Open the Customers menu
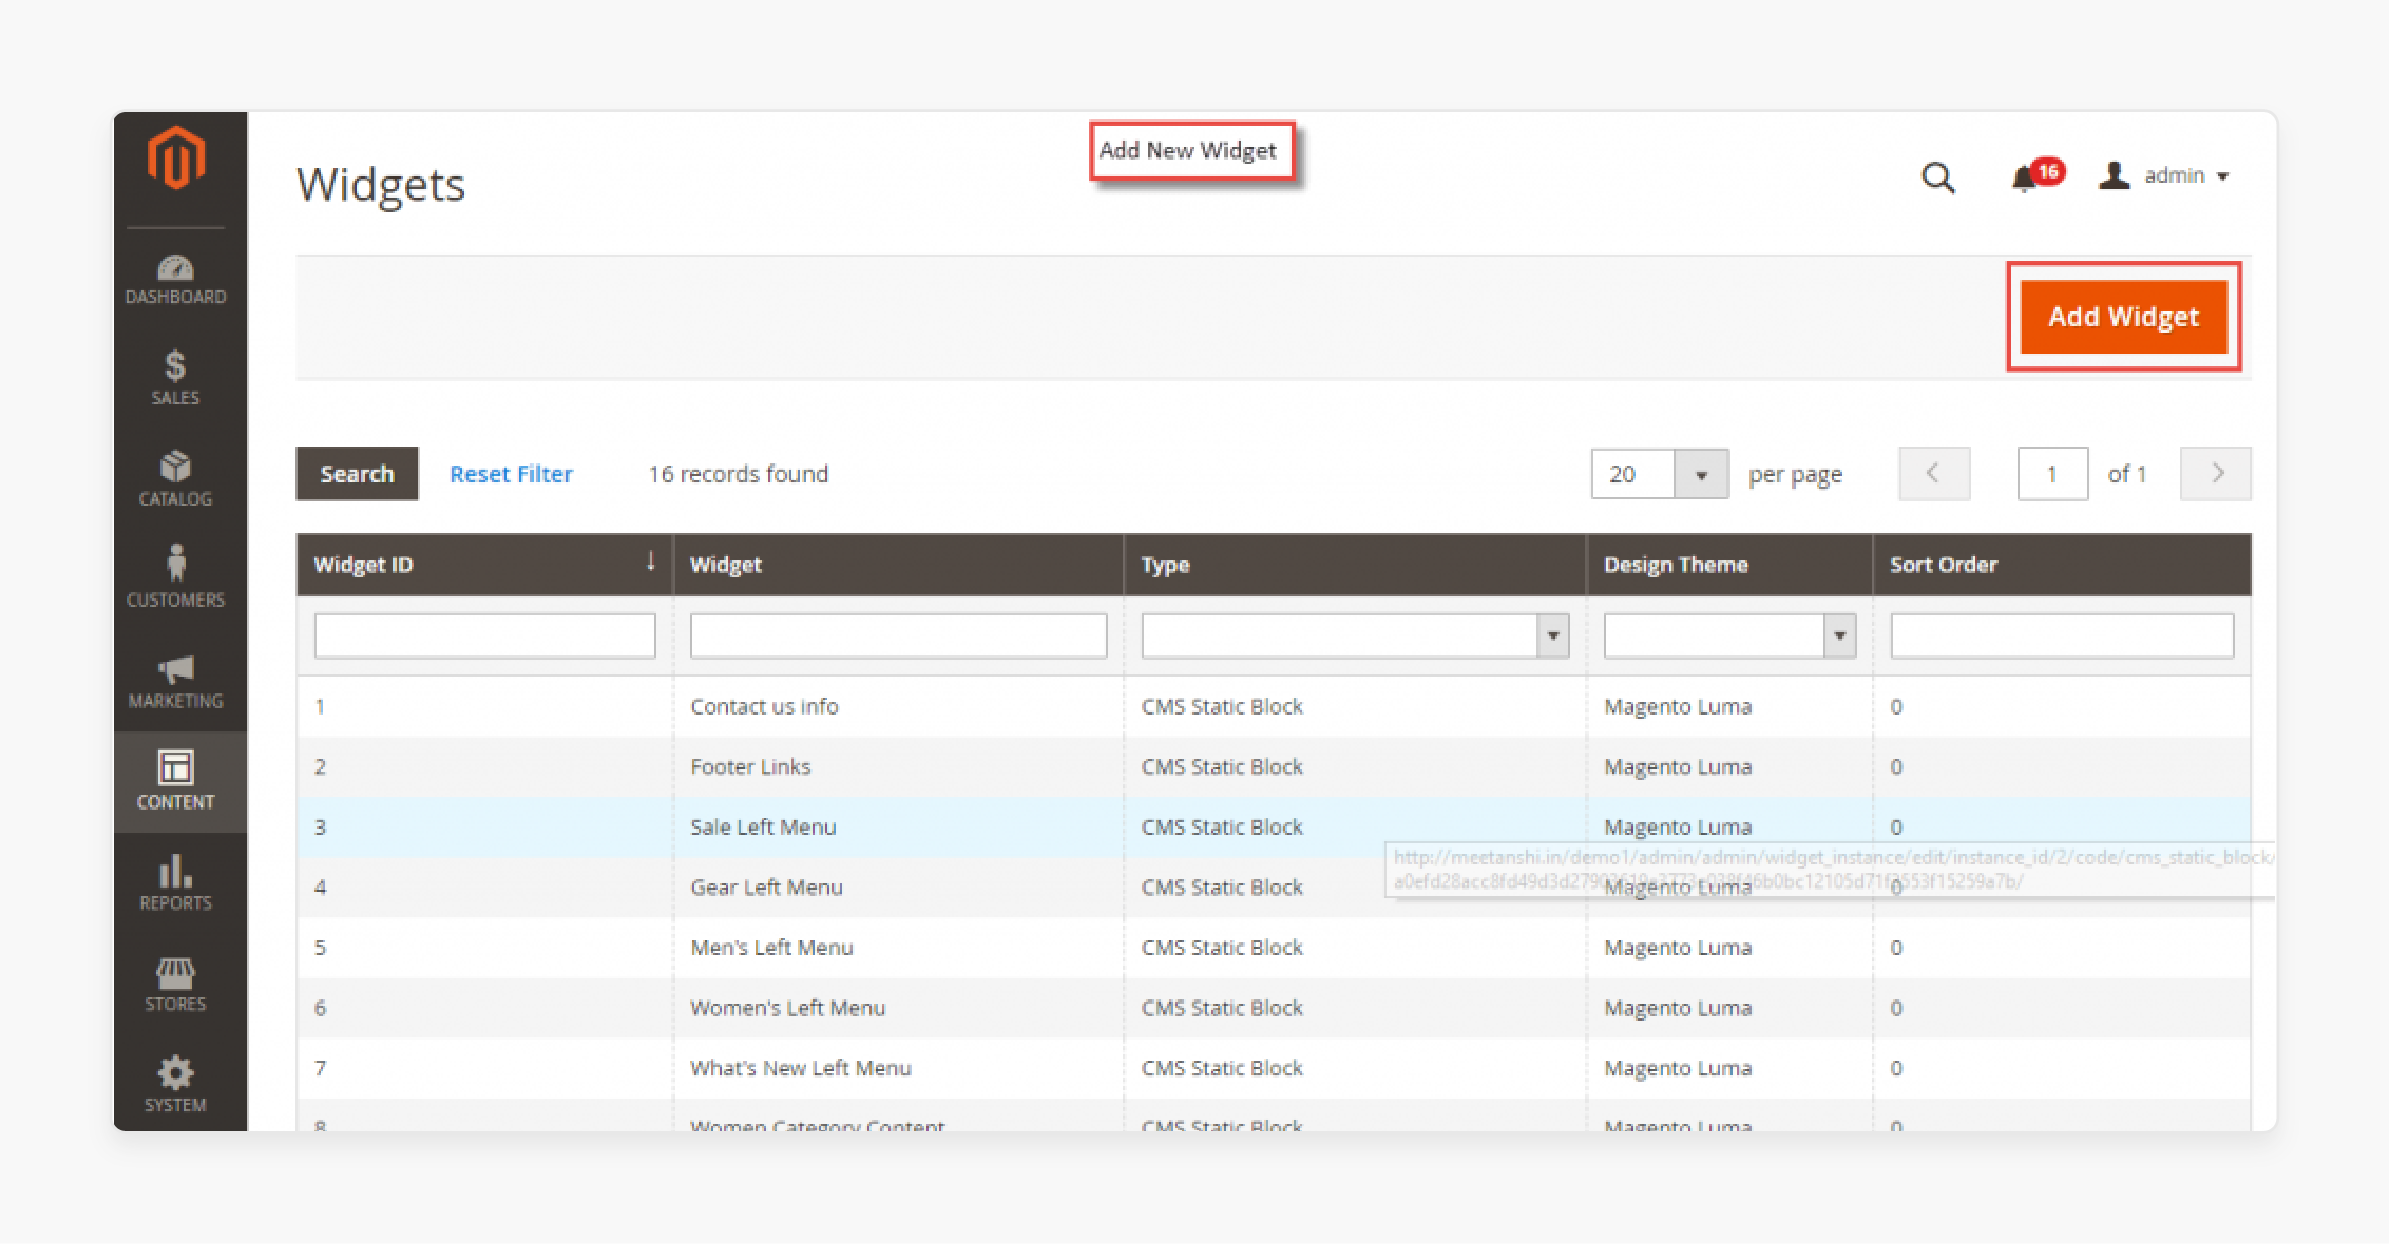2389x1244 pixels. 176,577
